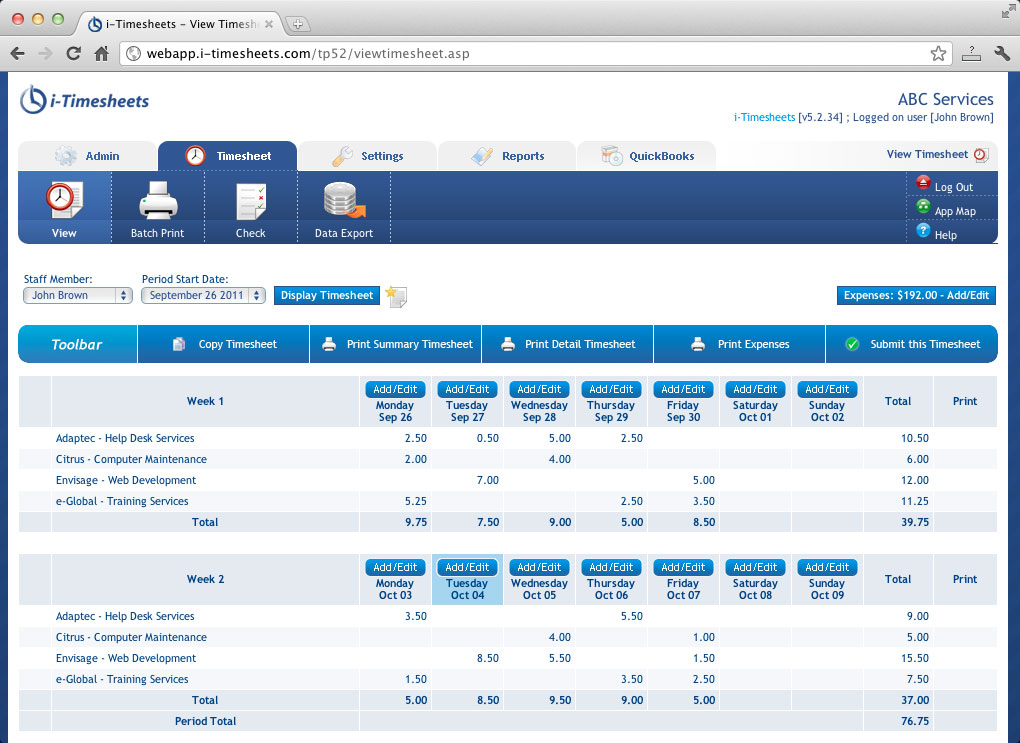The height and width of the screenshot is (743, 1020).
Task: Open App Map green icon
Action: click(923, 207)
